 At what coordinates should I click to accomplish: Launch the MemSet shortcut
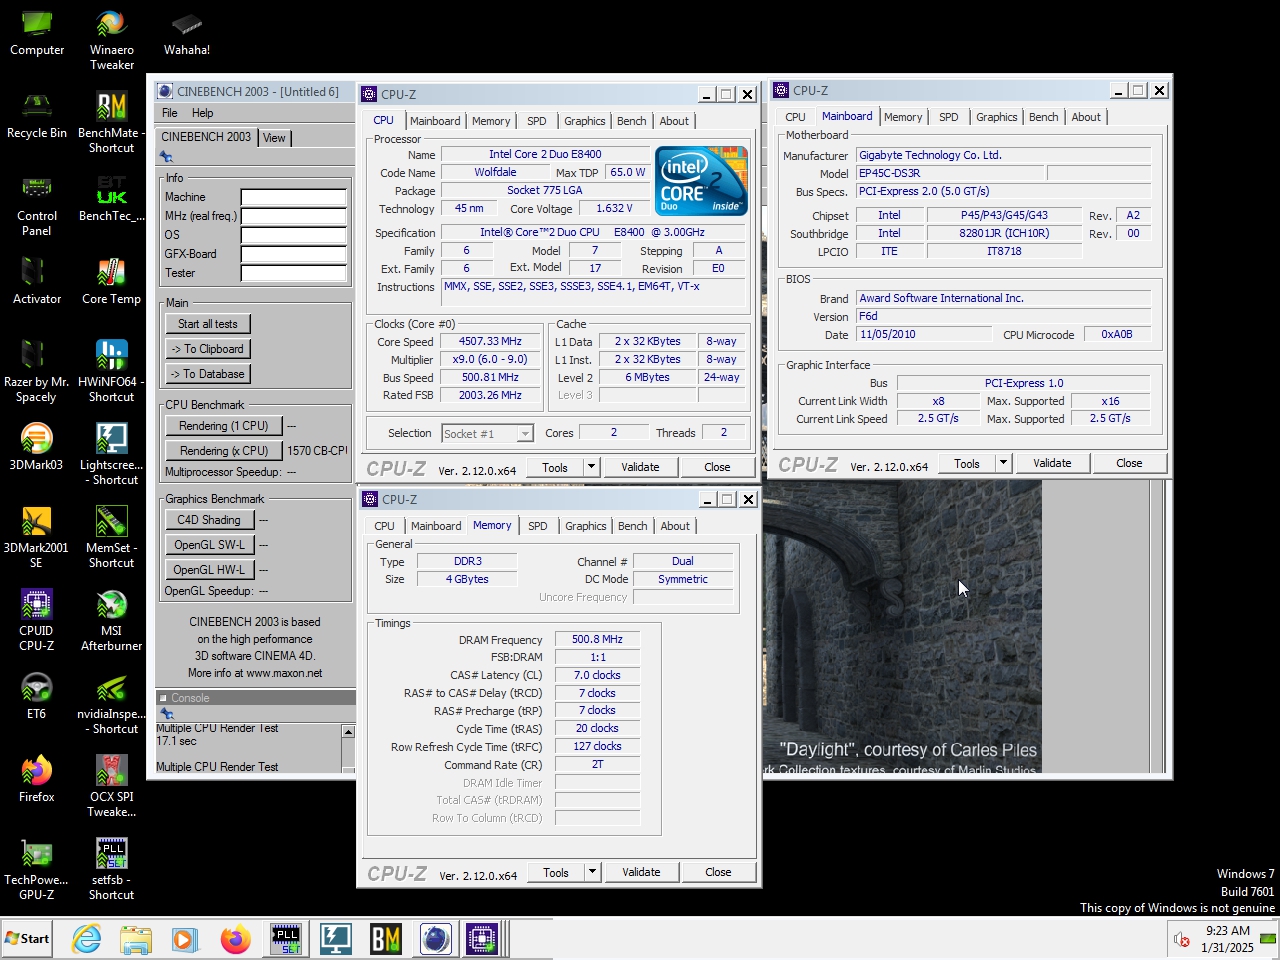(112, 538)
